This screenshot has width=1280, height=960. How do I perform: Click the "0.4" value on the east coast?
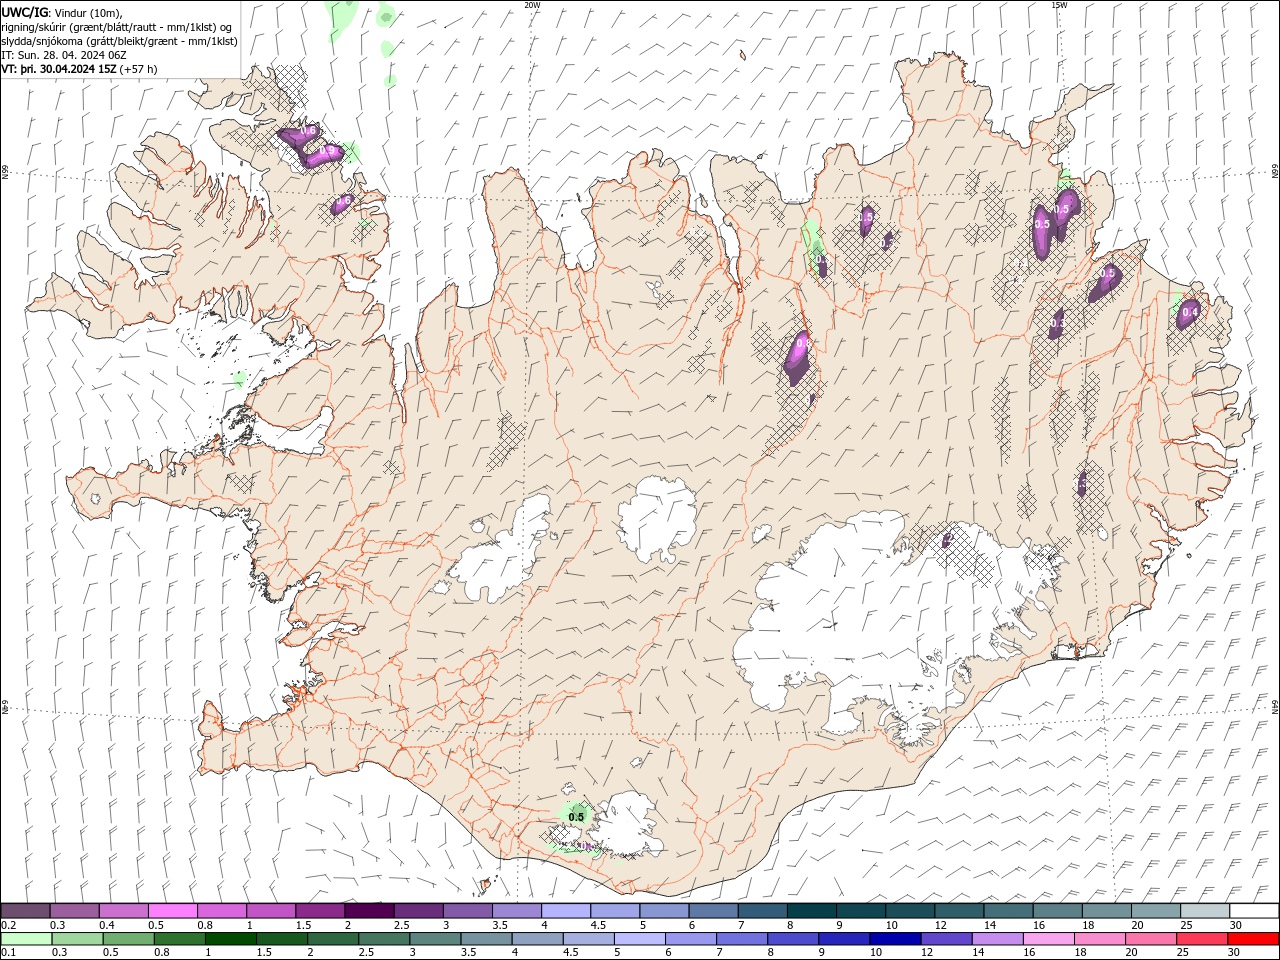click(x=1190, y=313)
